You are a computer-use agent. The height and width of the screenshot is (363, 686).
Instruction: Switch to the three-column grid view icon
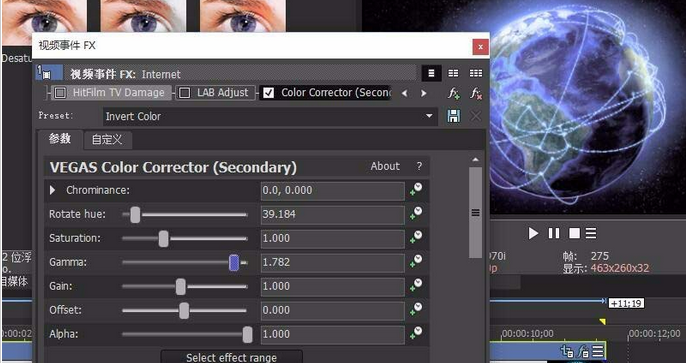tap(476, 73)
